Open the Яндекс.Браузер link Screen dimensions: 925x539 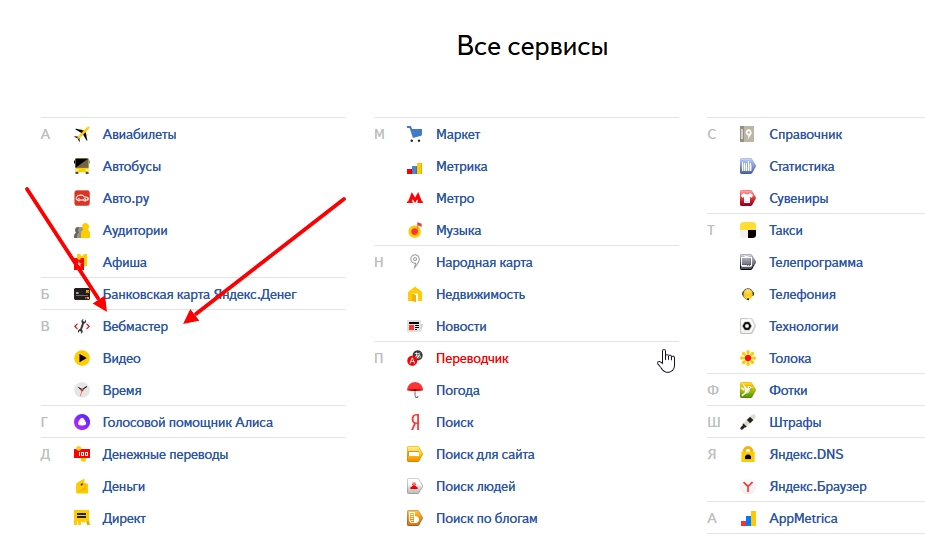[x=818, y=487]
